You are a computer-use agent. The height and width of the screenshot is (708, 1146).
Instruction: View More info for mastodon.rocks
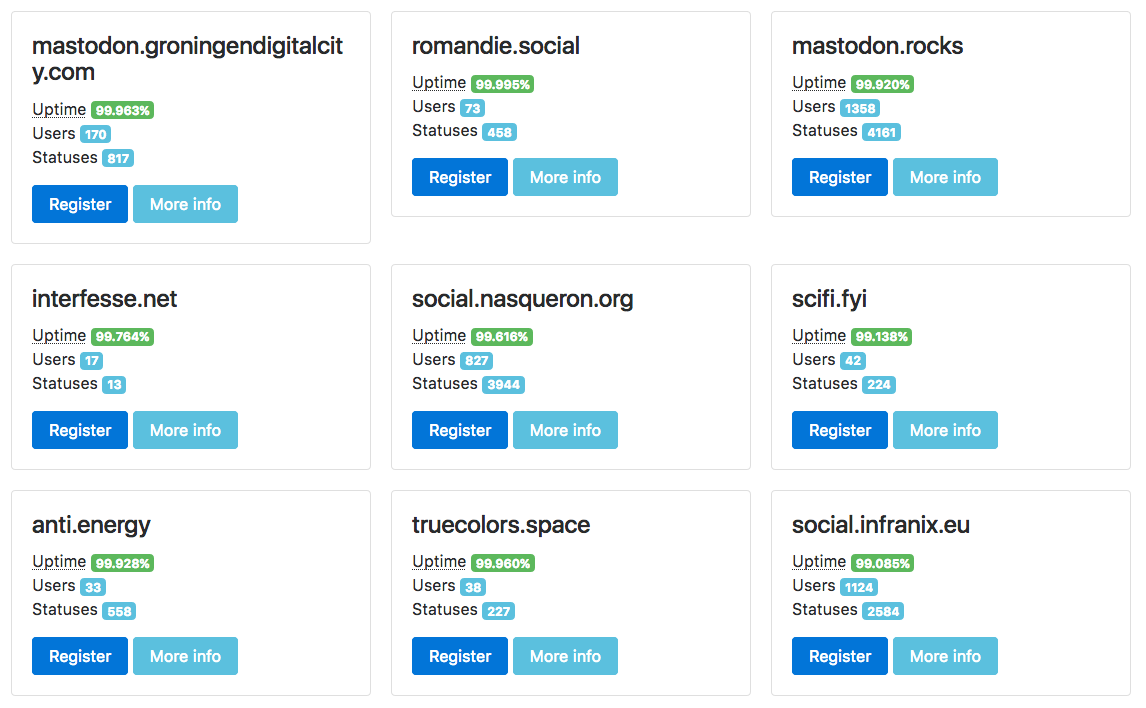tap(945, 177)
